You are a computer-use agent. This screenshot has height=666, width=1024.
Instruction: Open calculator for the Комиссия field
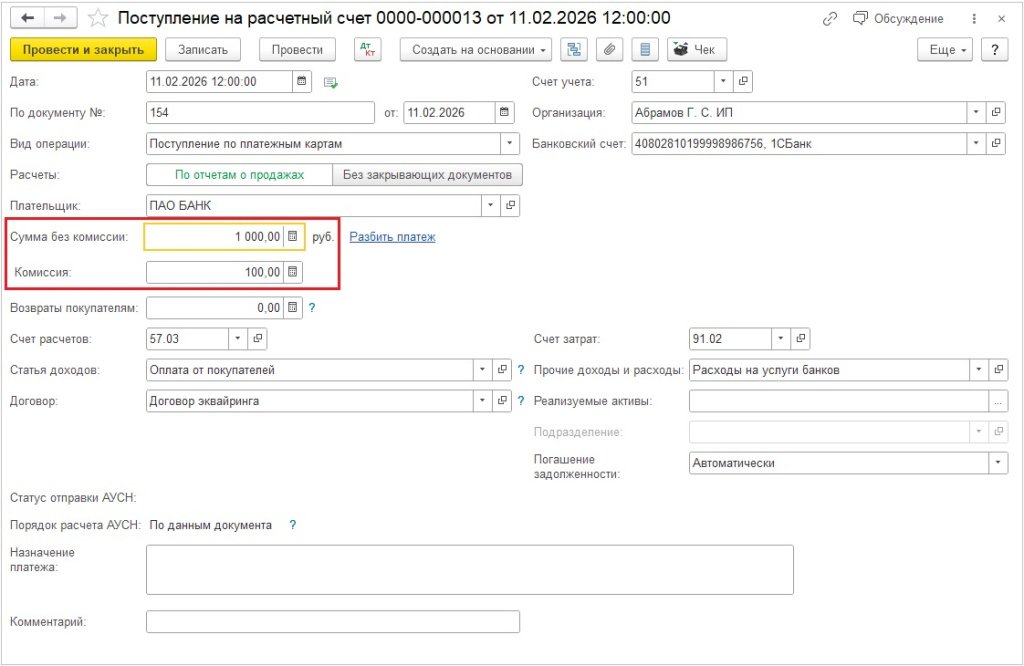(293, 272)
